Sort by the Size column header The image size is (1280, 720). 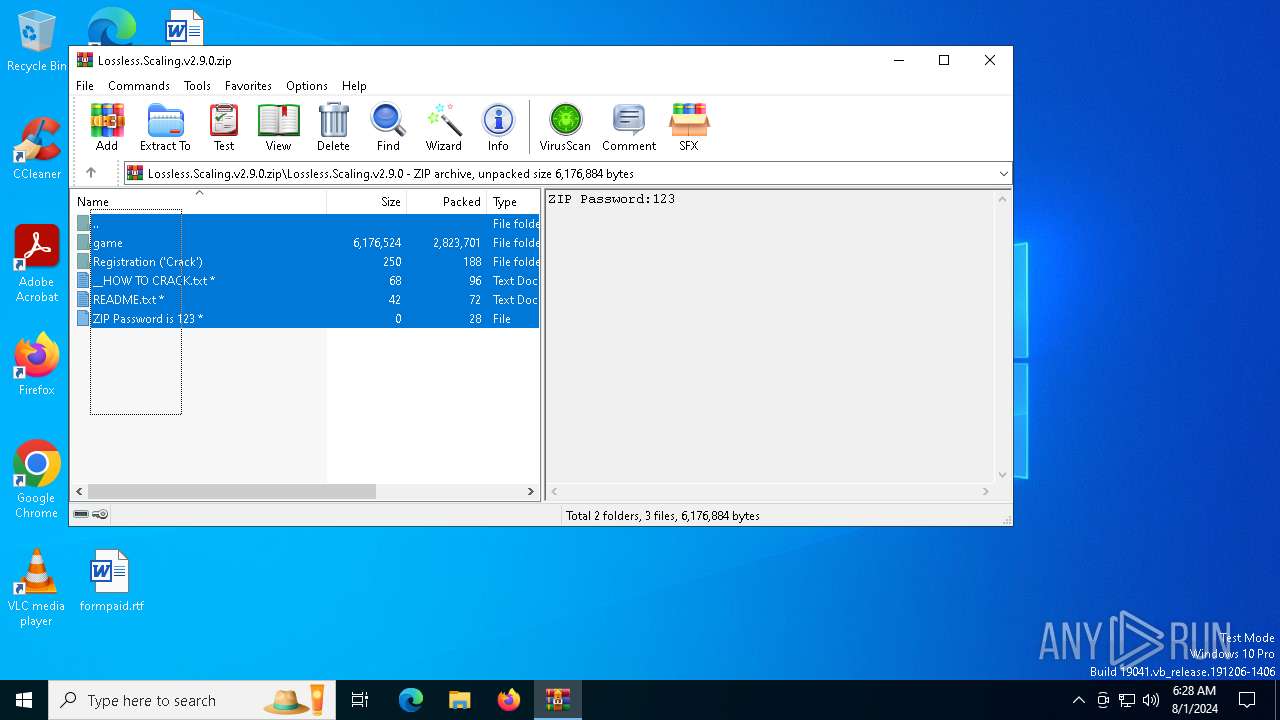coord(366,201)
